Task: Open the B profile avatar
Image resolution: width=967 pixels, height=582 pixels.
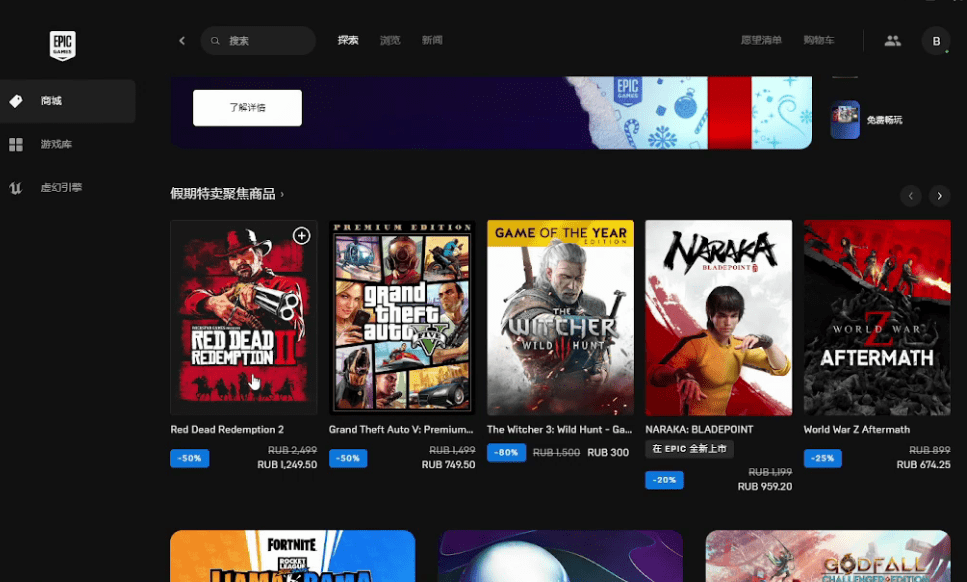Action: tap(936, 41)
